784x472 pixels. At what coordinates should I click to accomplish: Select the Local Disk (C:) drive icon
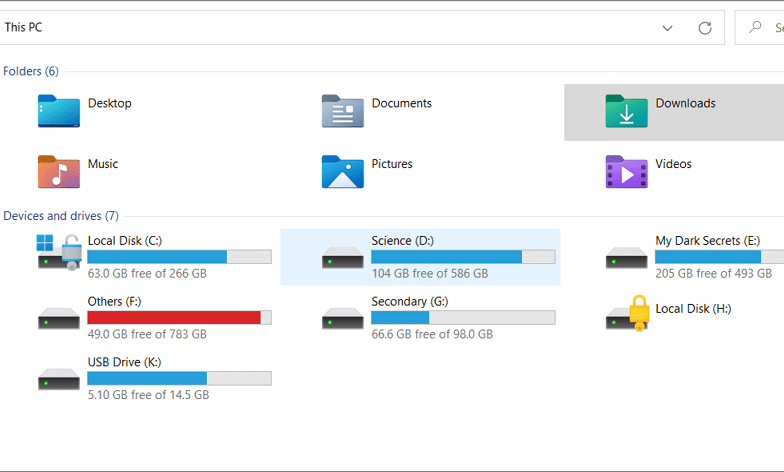pos(59,252)
